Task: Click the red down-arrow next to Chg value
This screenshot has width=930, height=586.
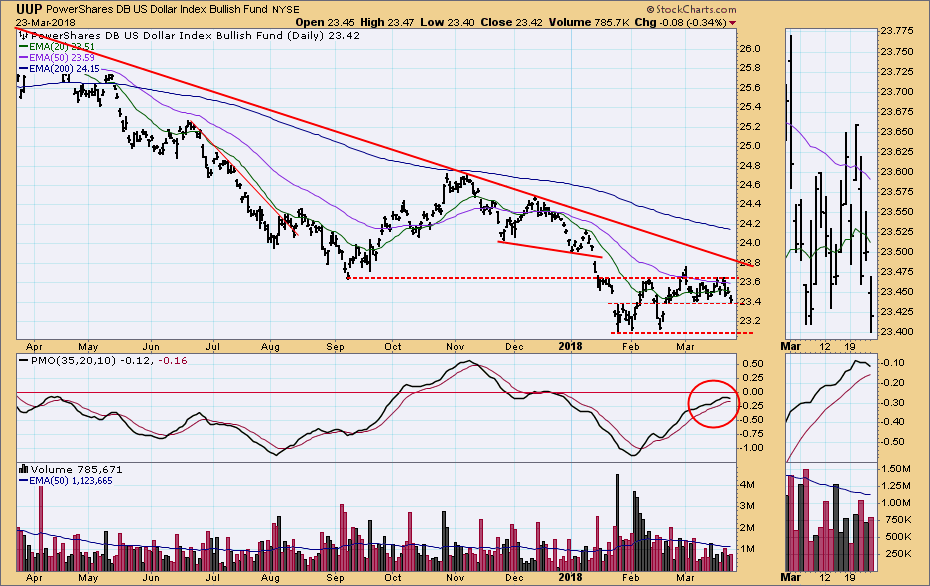Action: click(x=732, y=23)
